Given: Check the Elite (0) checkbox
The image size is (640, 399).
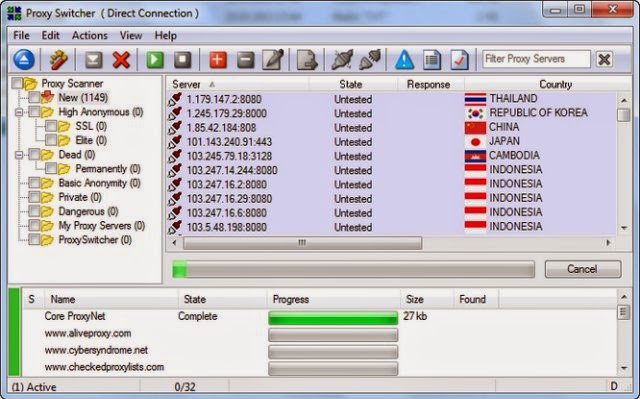Looking at the screenshot, I should 51,140.
